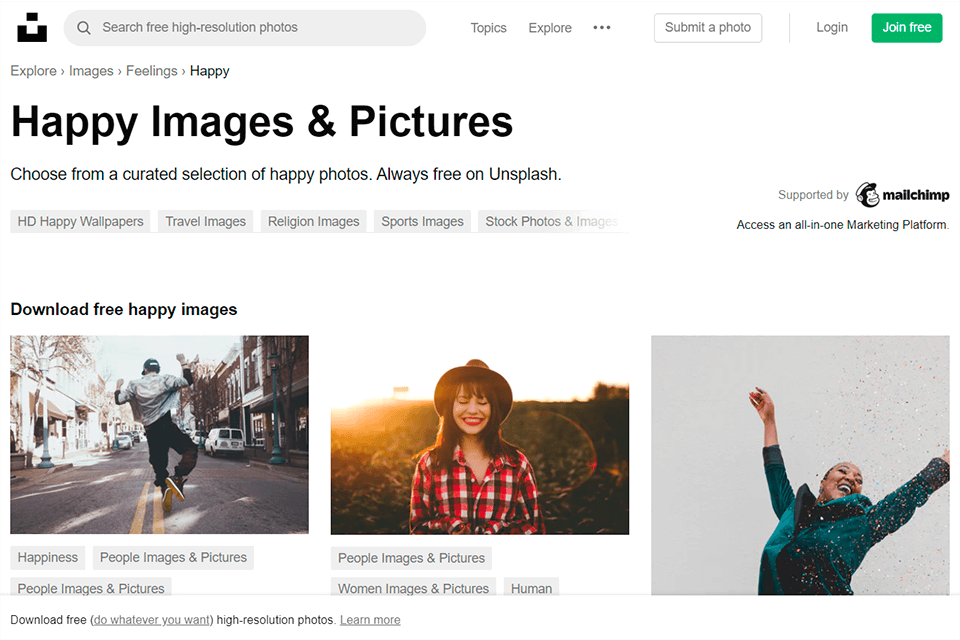Select the Travel Images tag
Screen dimensions: 960x640
205,221
